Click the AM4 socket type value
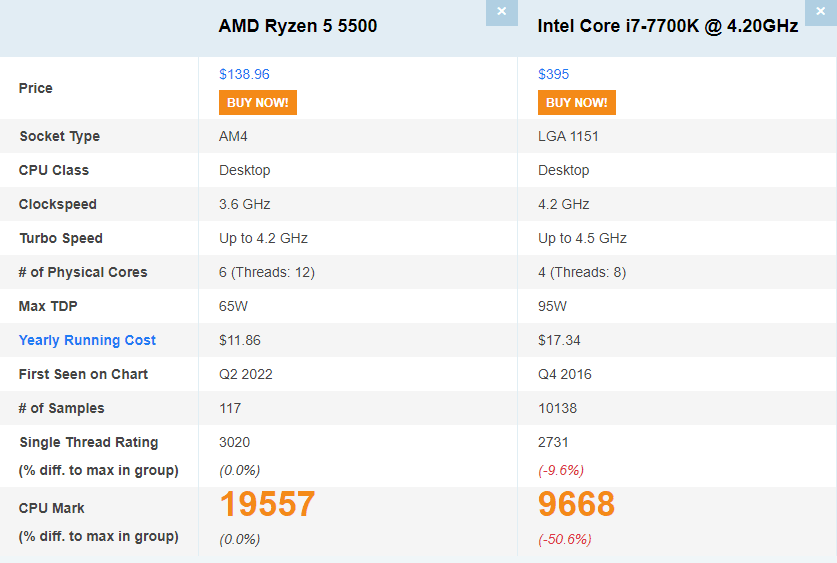Image resolution: width=837 pixels, height=563 pixels. click(x=233, y=136)
